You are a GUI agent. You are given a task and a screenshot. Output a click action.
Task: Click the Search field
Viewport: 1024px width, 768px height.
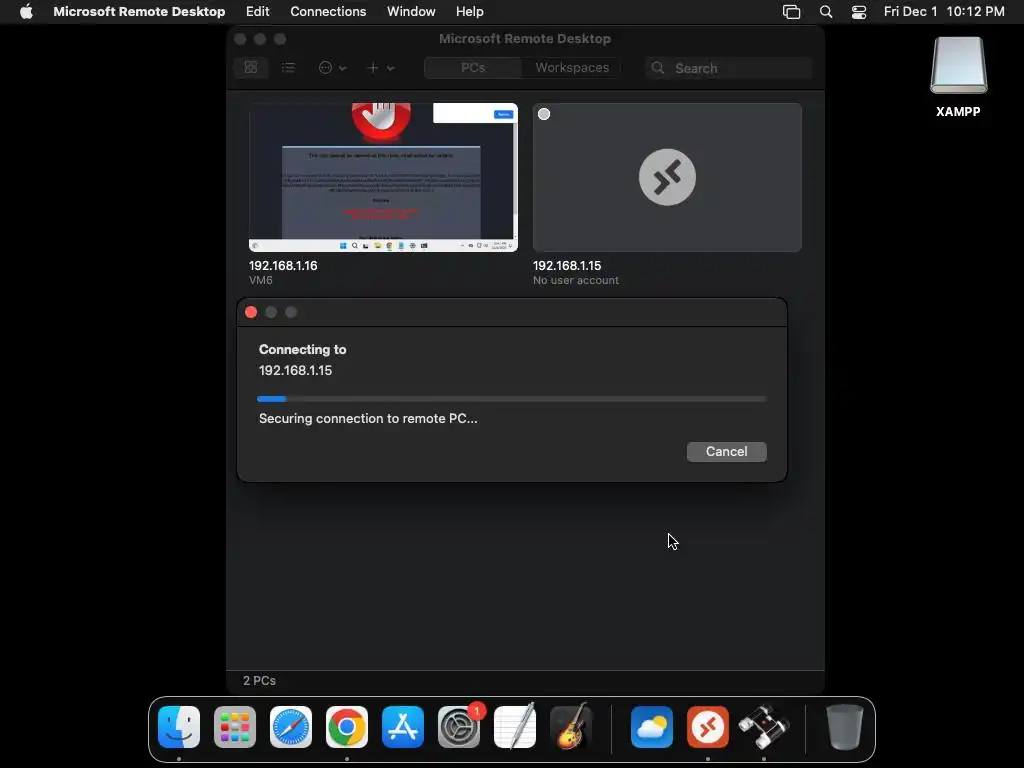728,68
